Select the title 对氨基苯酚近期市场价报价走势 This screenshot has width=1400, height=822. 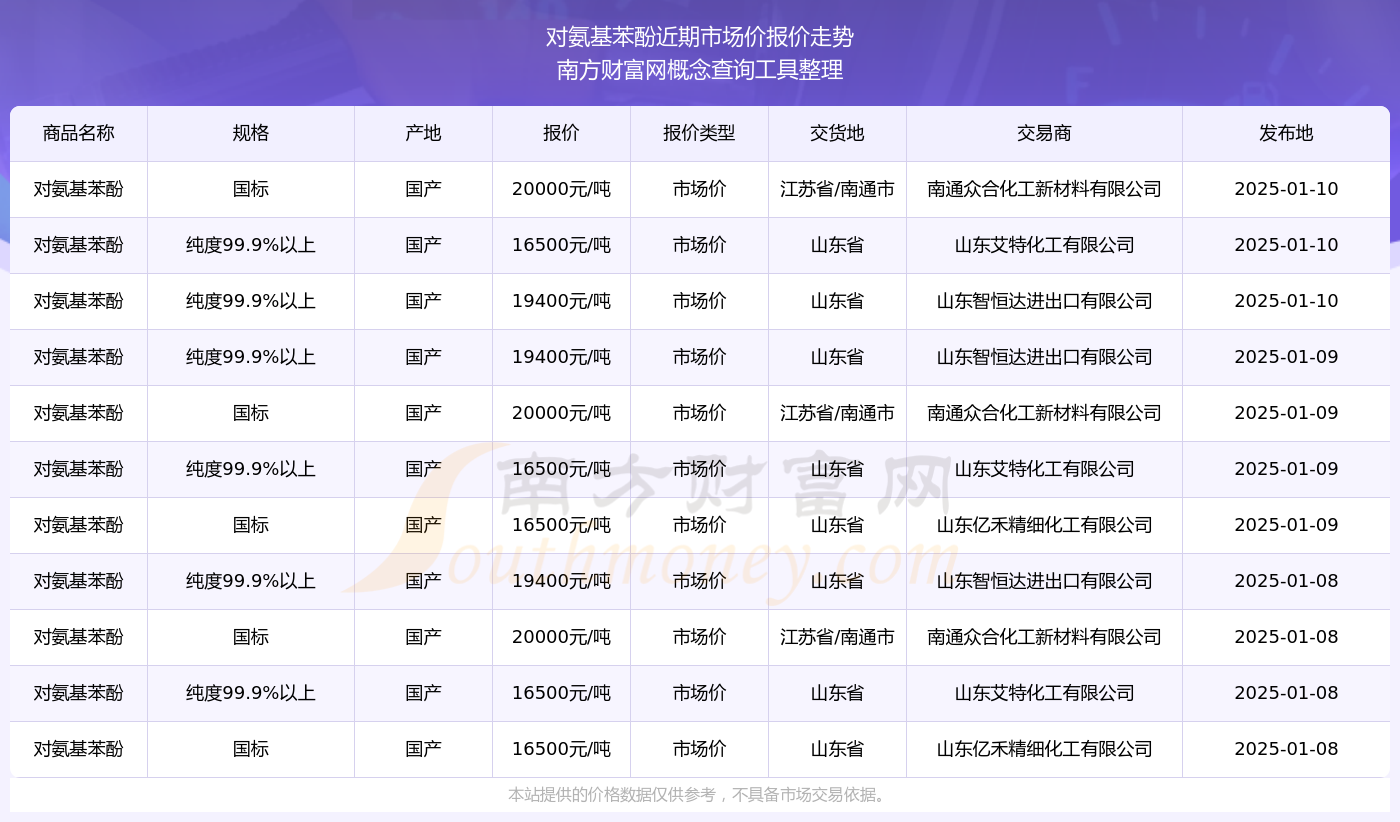click(700, 38)
